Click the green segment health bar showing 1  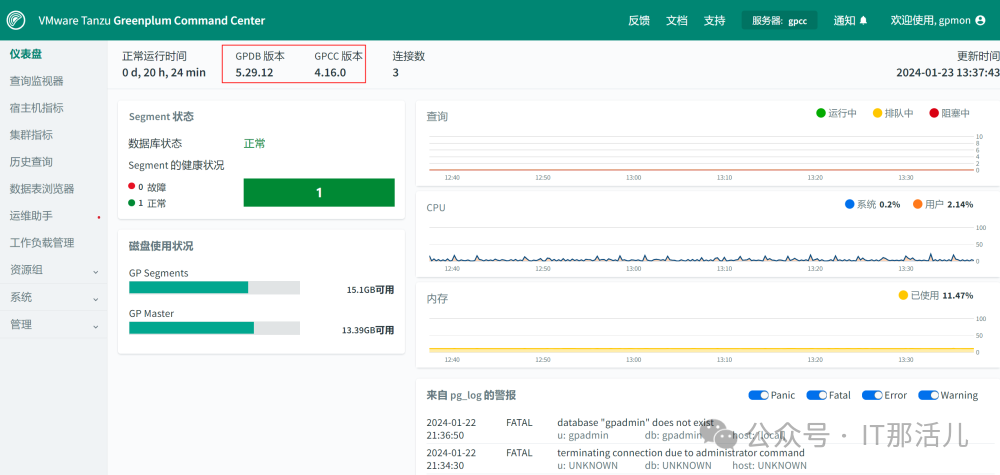tap(319, 193)
